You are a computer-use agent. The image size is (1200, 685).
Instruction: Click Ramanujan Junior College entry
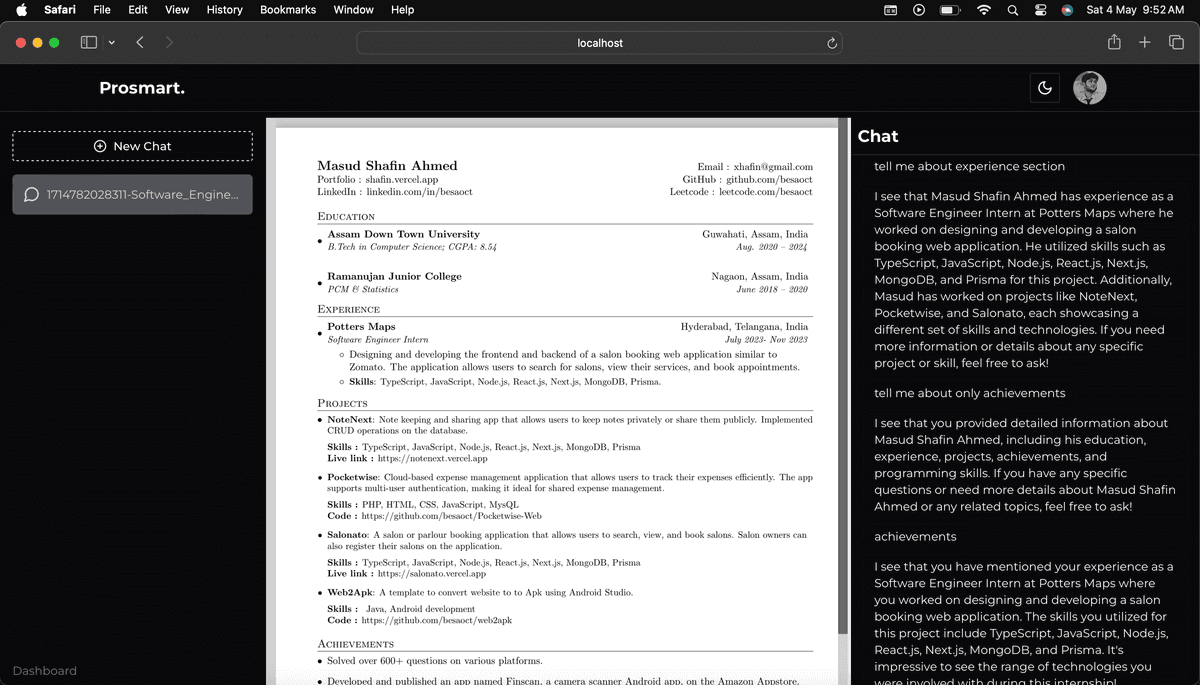(x=394, y=276)
